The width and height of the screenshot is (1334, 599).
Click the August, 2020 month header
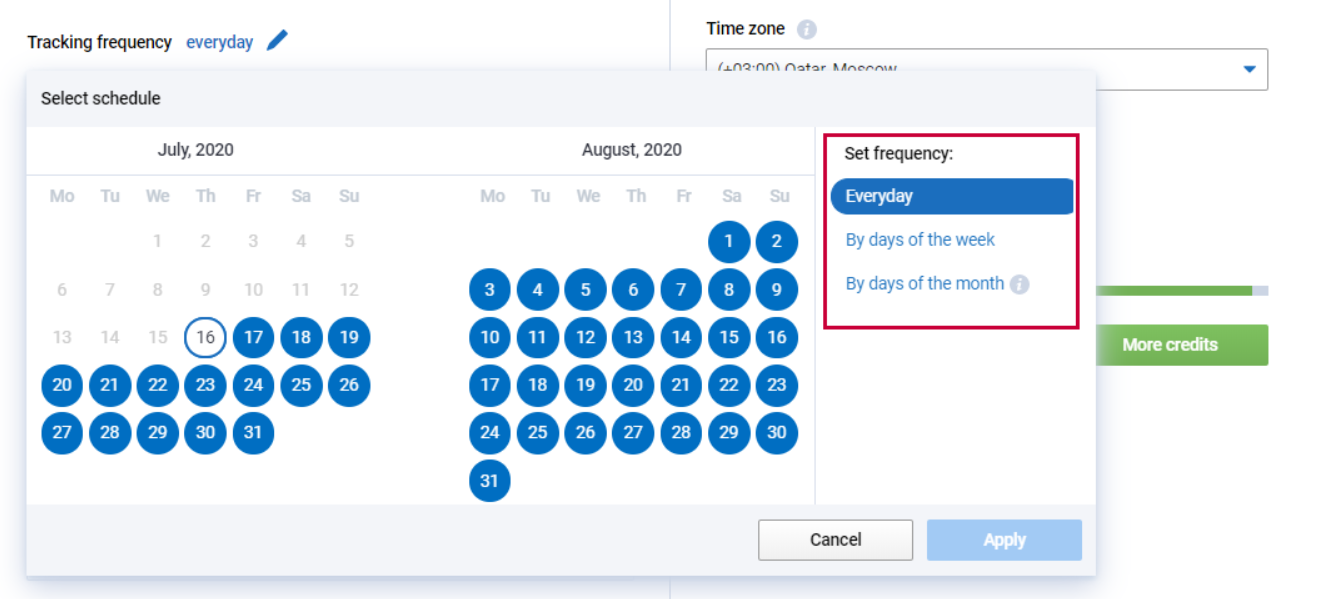631,150
